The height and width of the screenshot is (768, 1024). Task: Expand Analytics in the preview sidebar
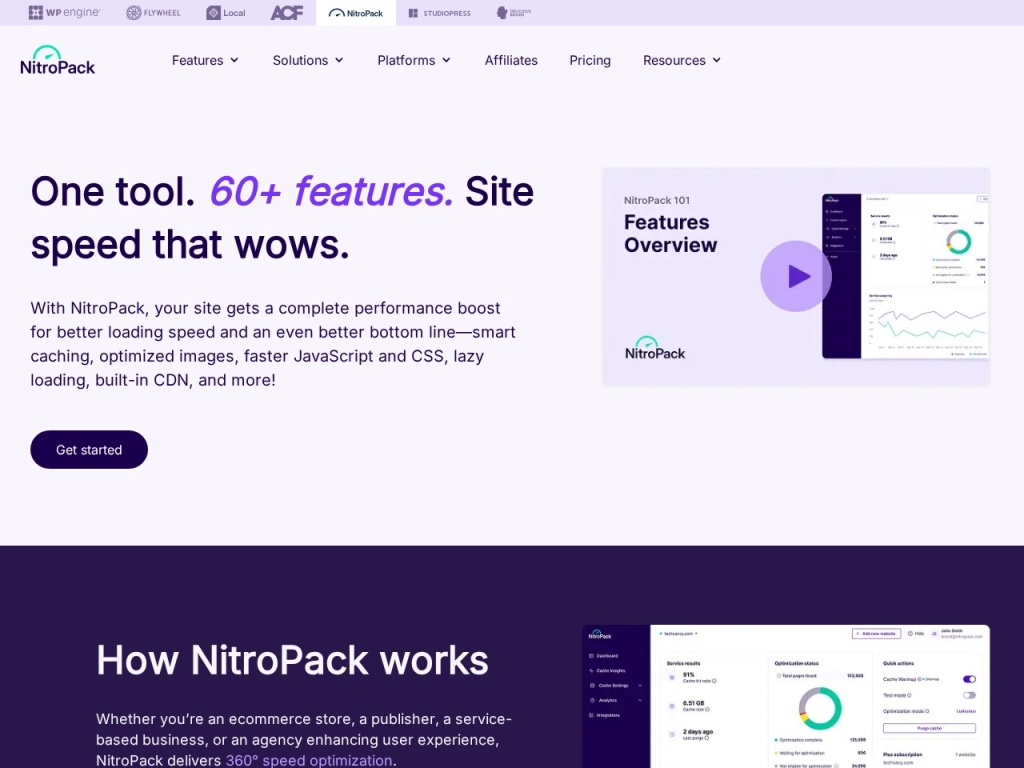tap(615, 700)
